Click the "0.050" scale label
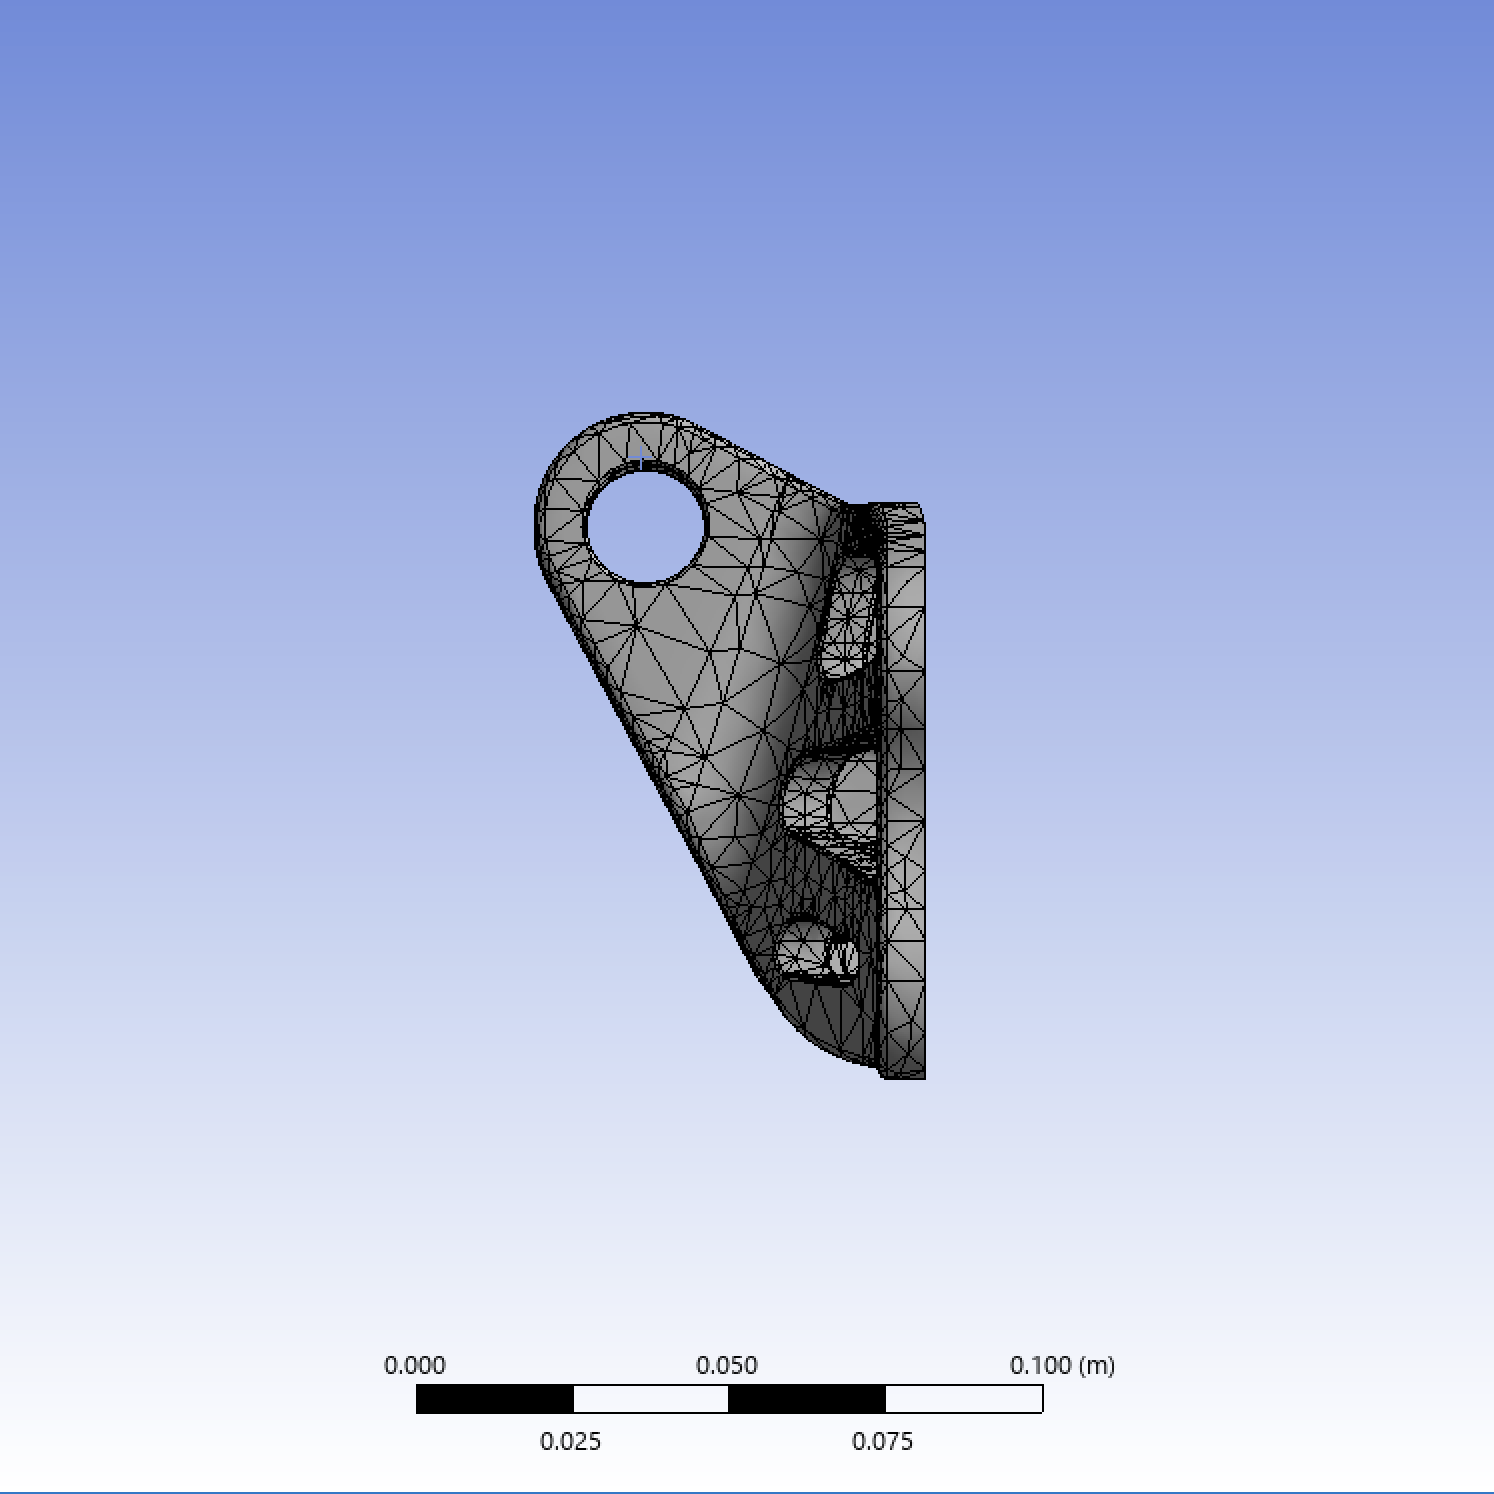 click(x=727, y=1365)
